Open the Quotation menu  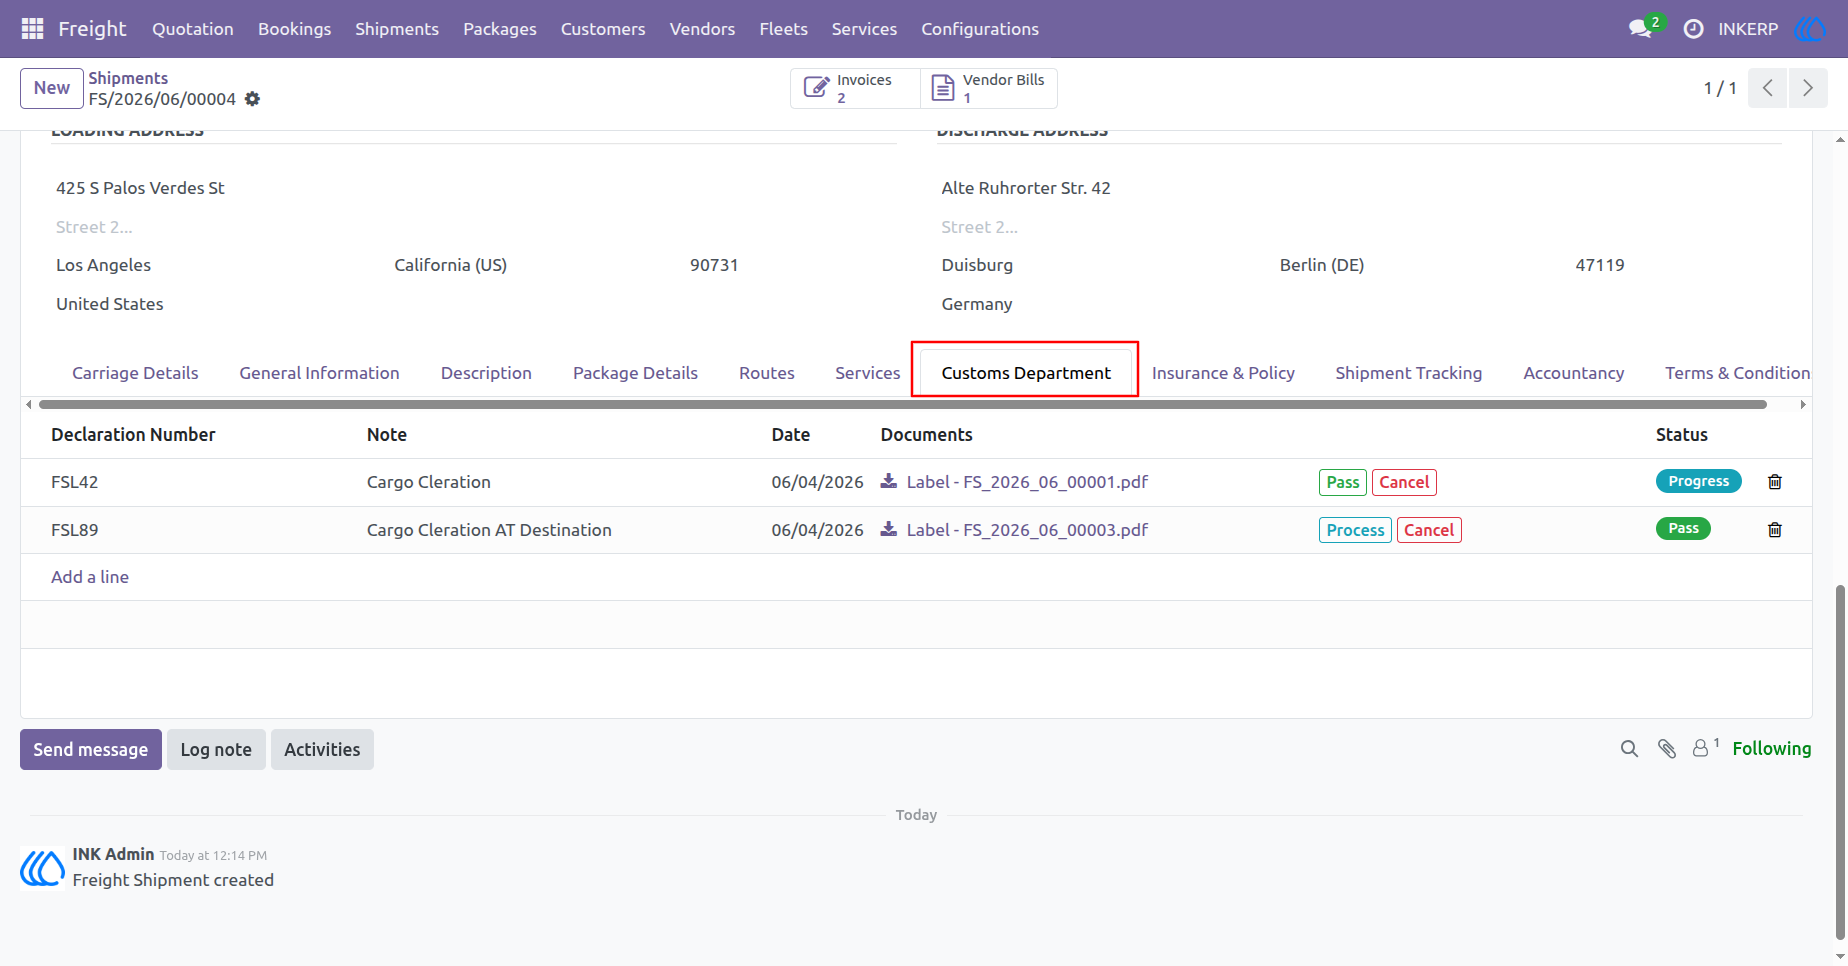tap(193, 29)
